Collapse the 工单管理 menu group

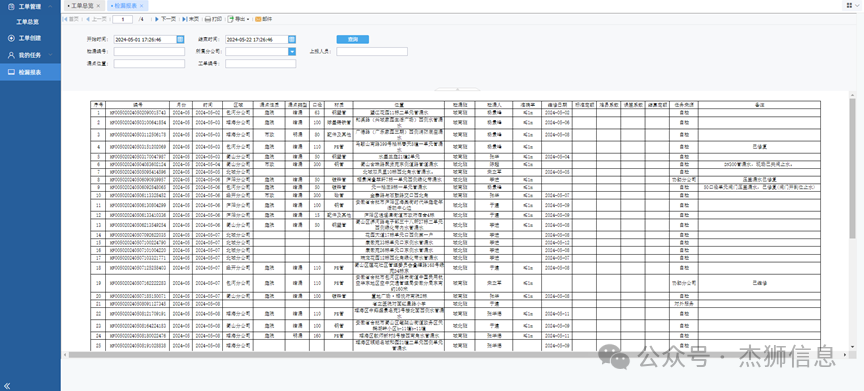tap(50, 6)
